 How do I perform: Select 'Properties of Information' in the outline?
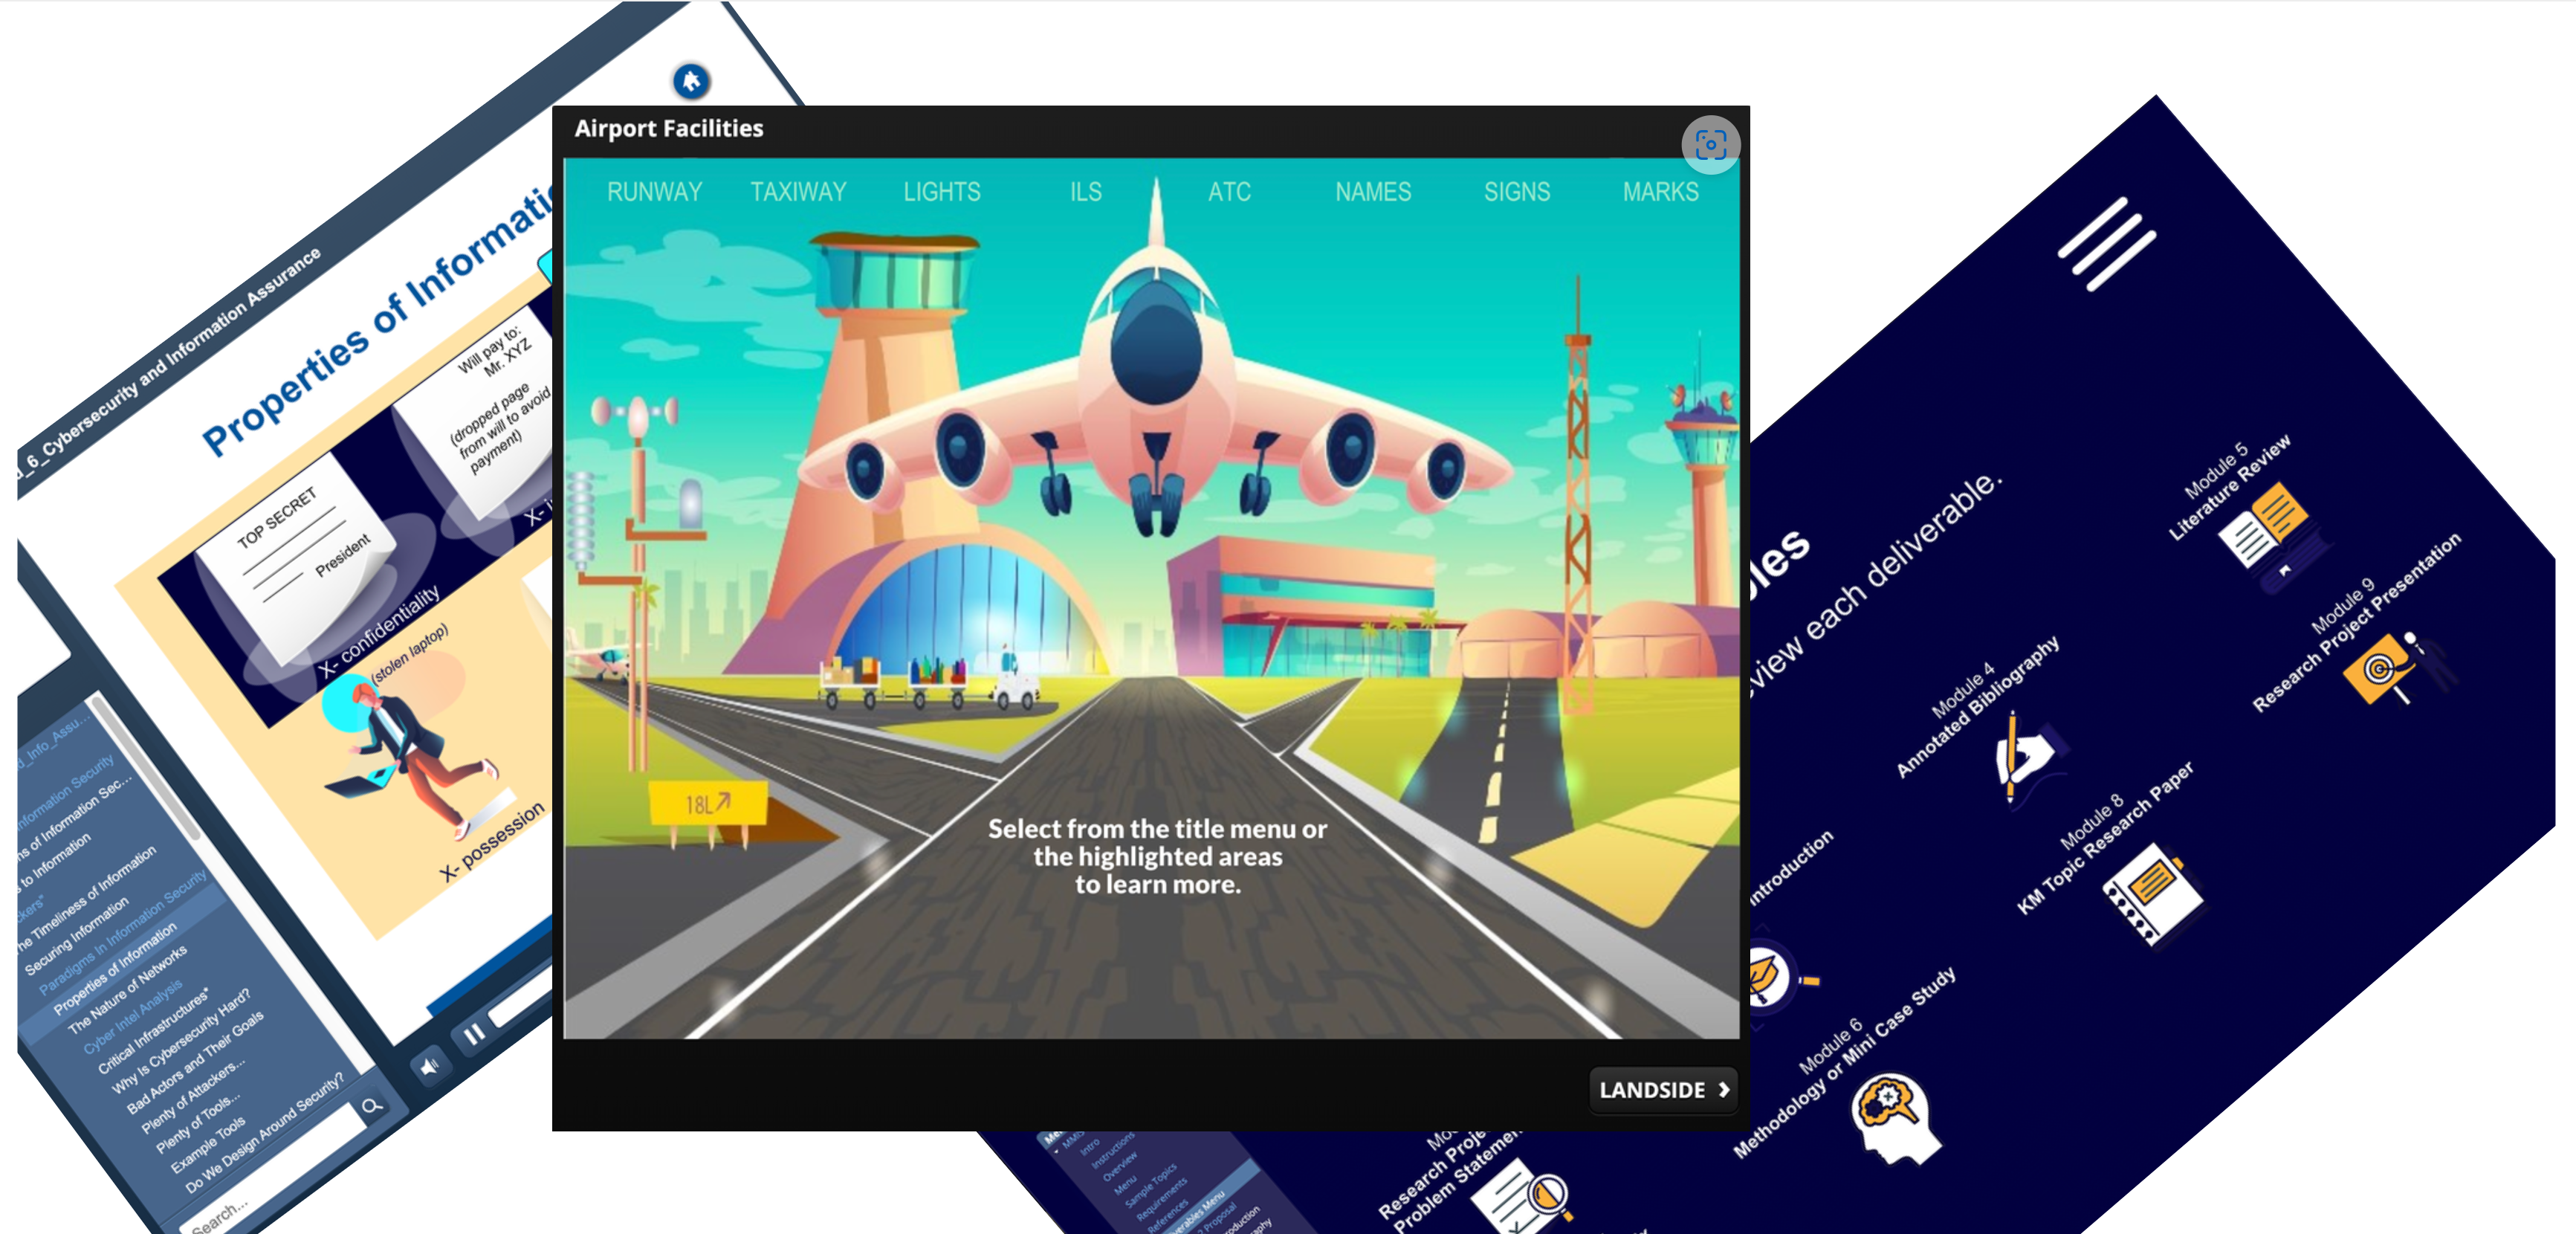point(115,968)
